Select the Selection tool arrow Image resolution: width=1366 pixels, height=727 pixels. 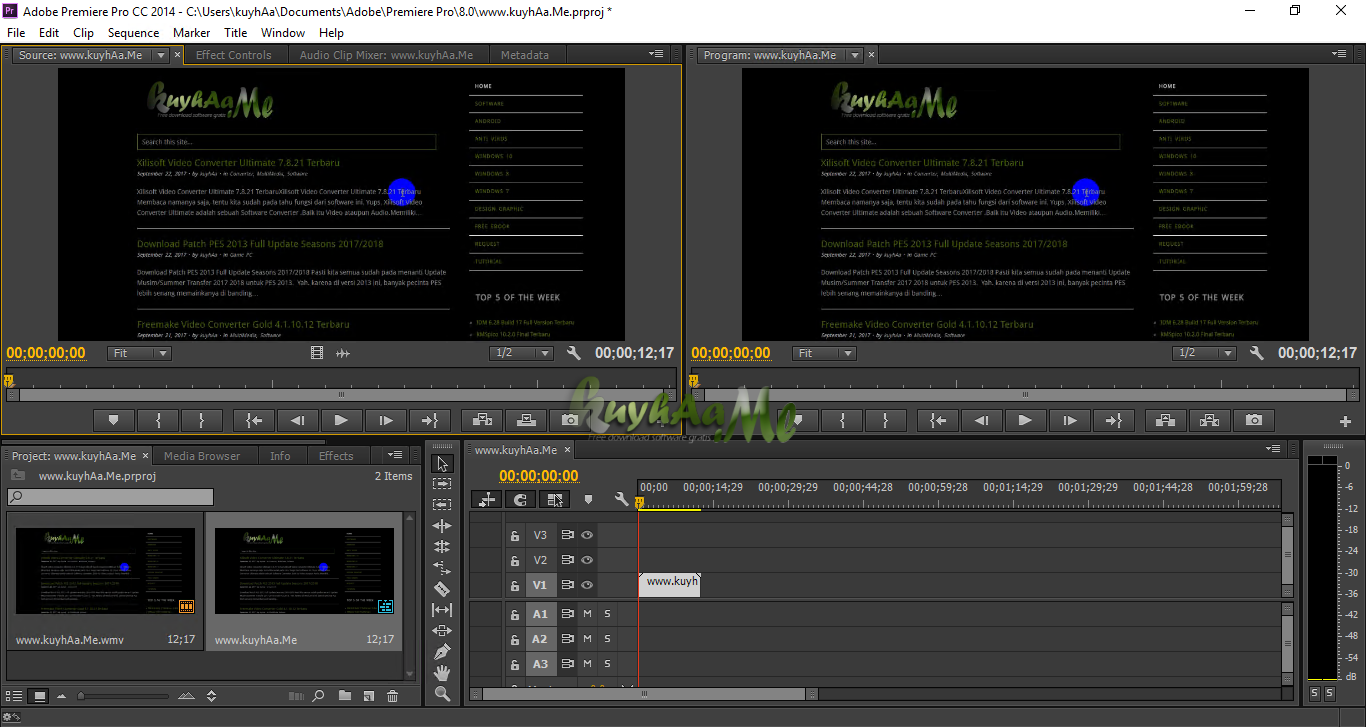442,463
